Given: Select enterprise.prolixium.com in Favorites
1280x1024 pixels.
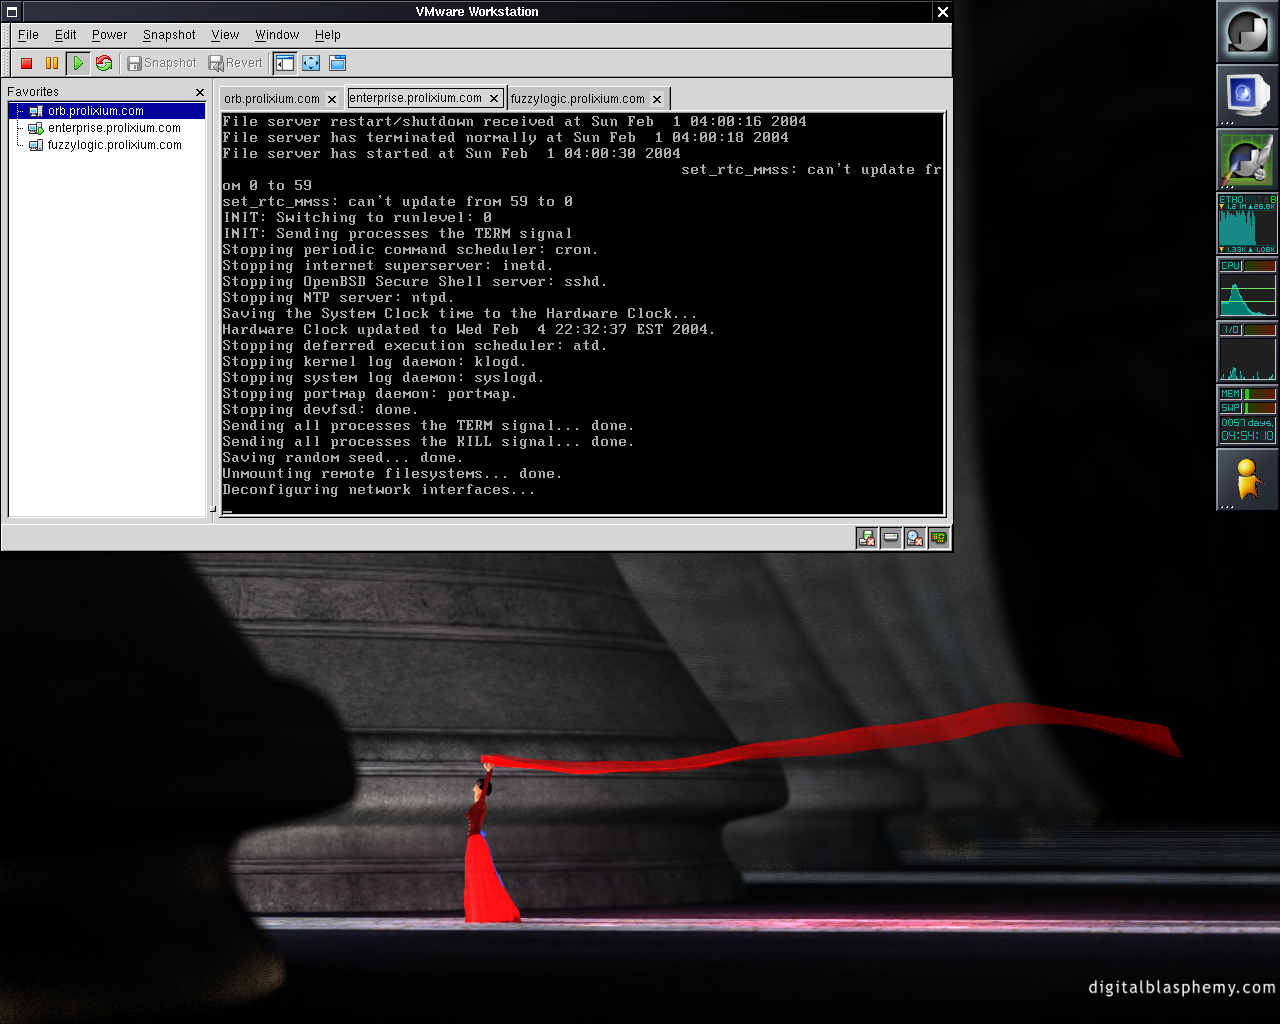Looking at the screenshot, I should [x=114, y=128].
